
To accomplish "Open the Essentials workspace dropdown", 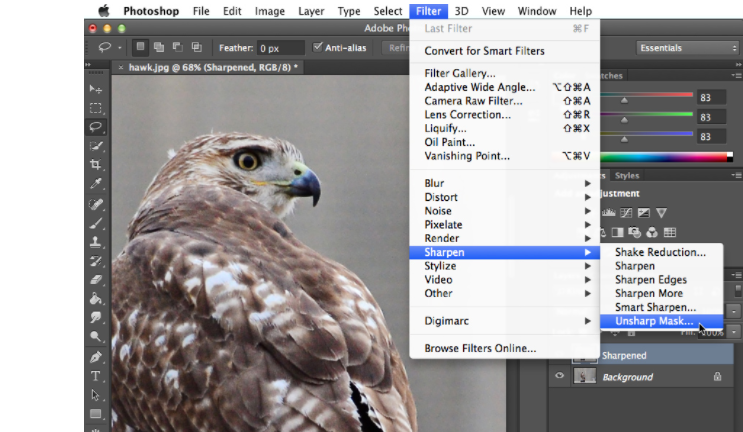I will (x=687, y=47).
